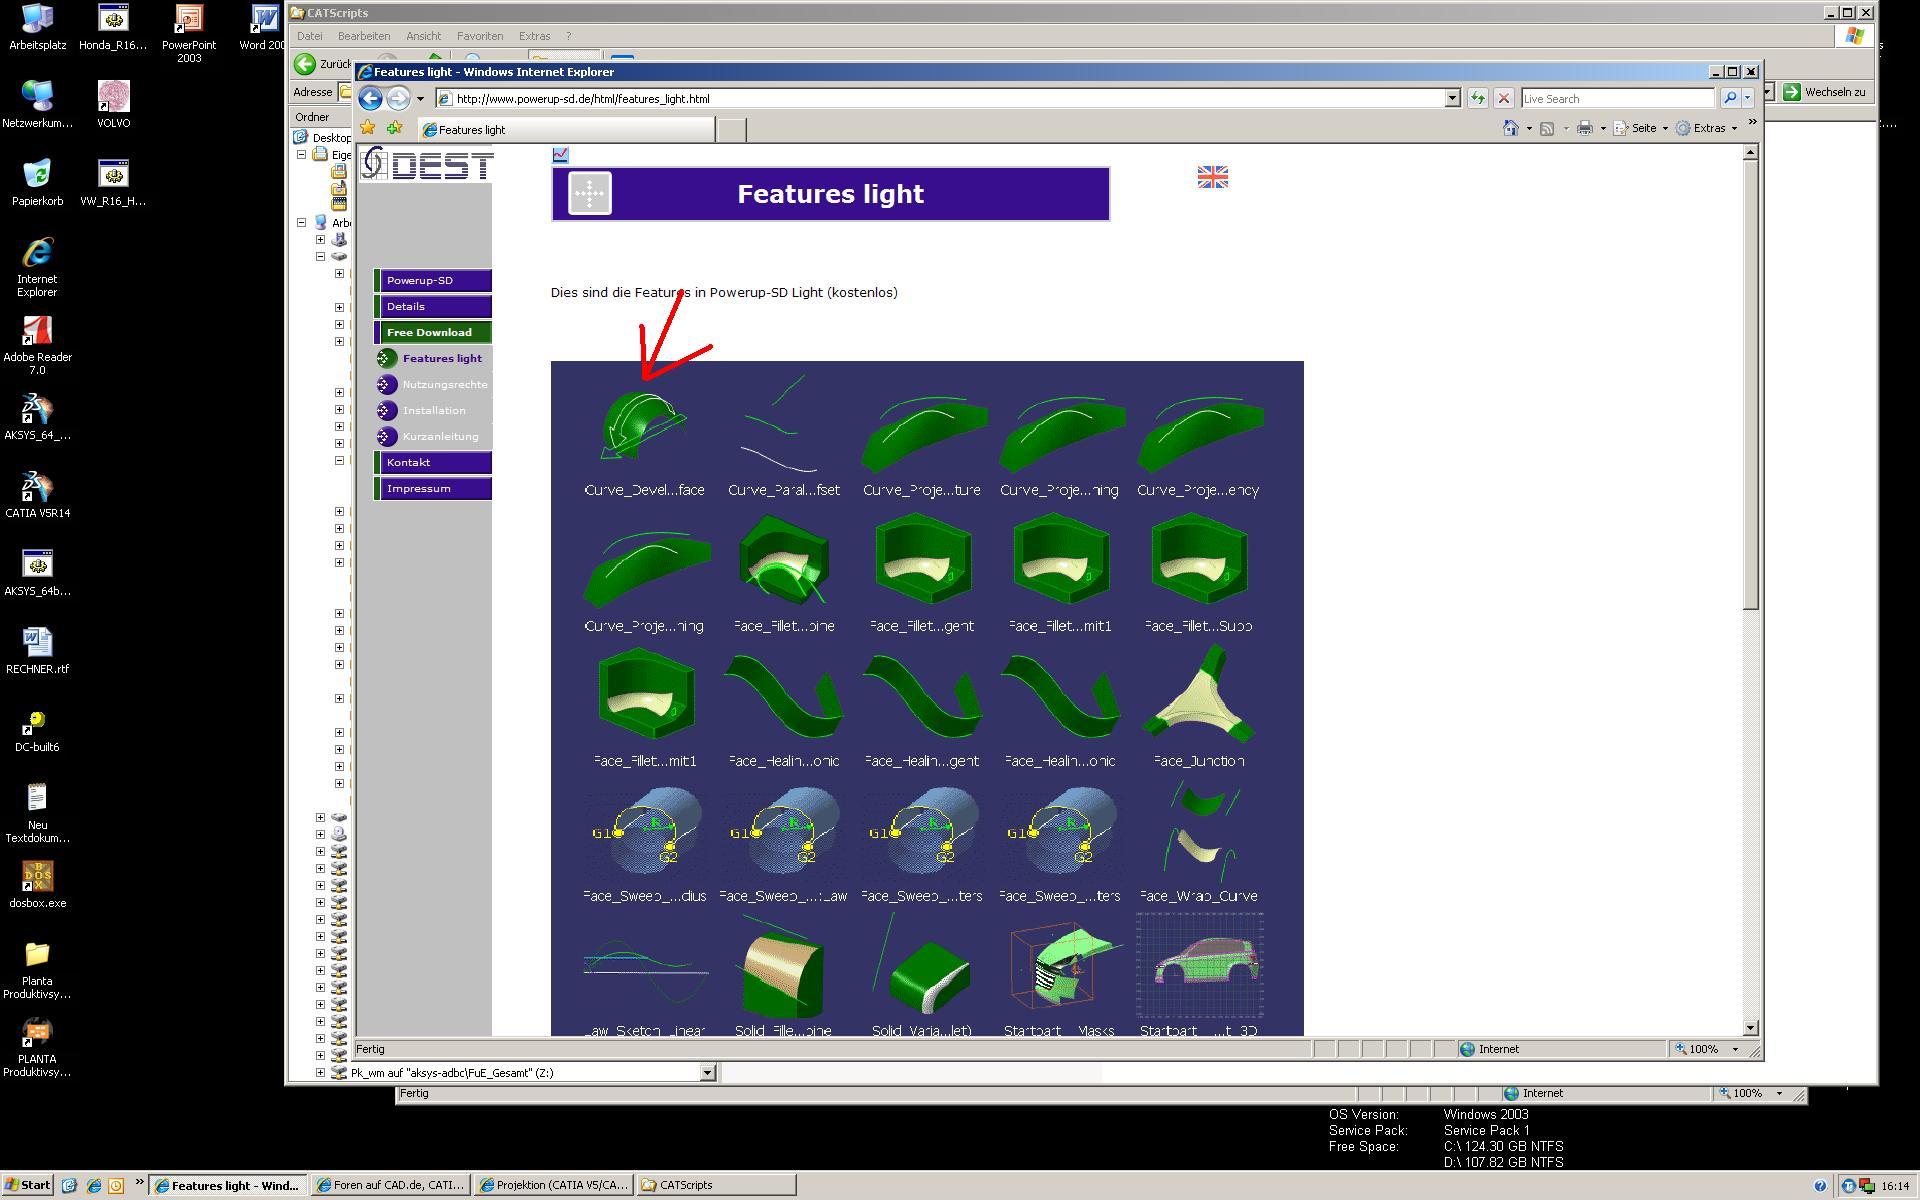
Task: Open the Favoriten menu in Explorer
Action: point(479,36)
